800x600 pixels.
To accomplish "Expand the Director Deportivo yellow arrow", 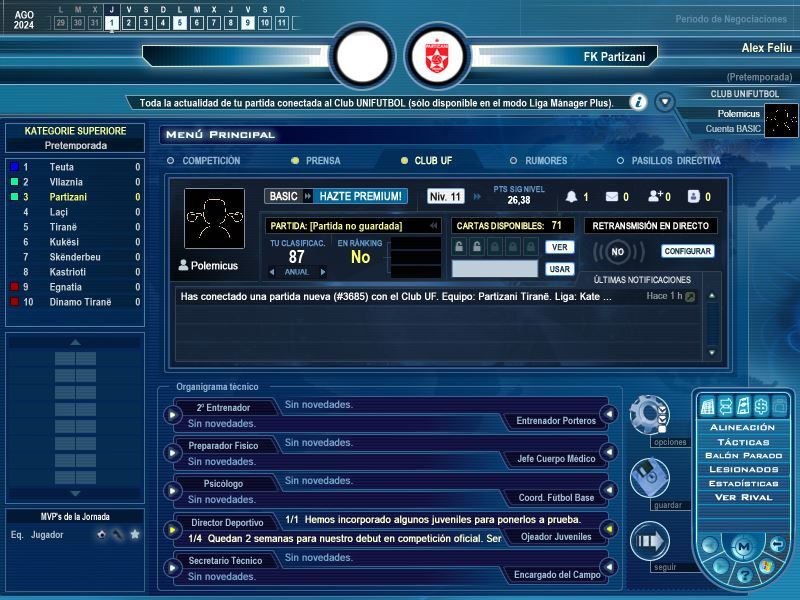I will click(172, 530).
